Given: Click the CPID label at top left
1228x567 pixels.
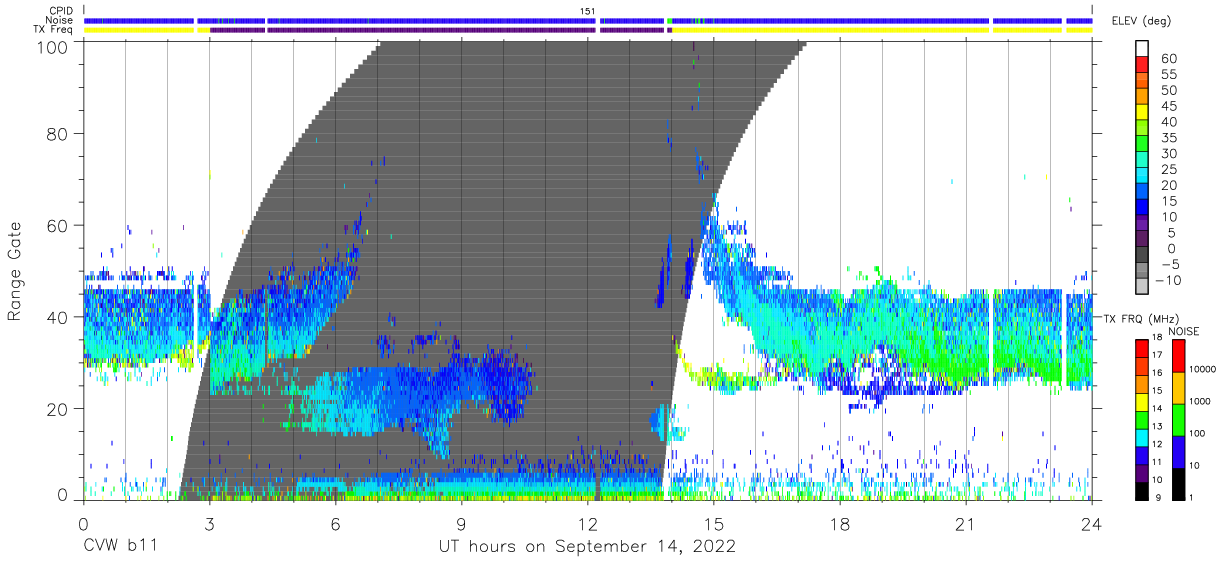Looking at the screenshot, I should pos(61,11).
